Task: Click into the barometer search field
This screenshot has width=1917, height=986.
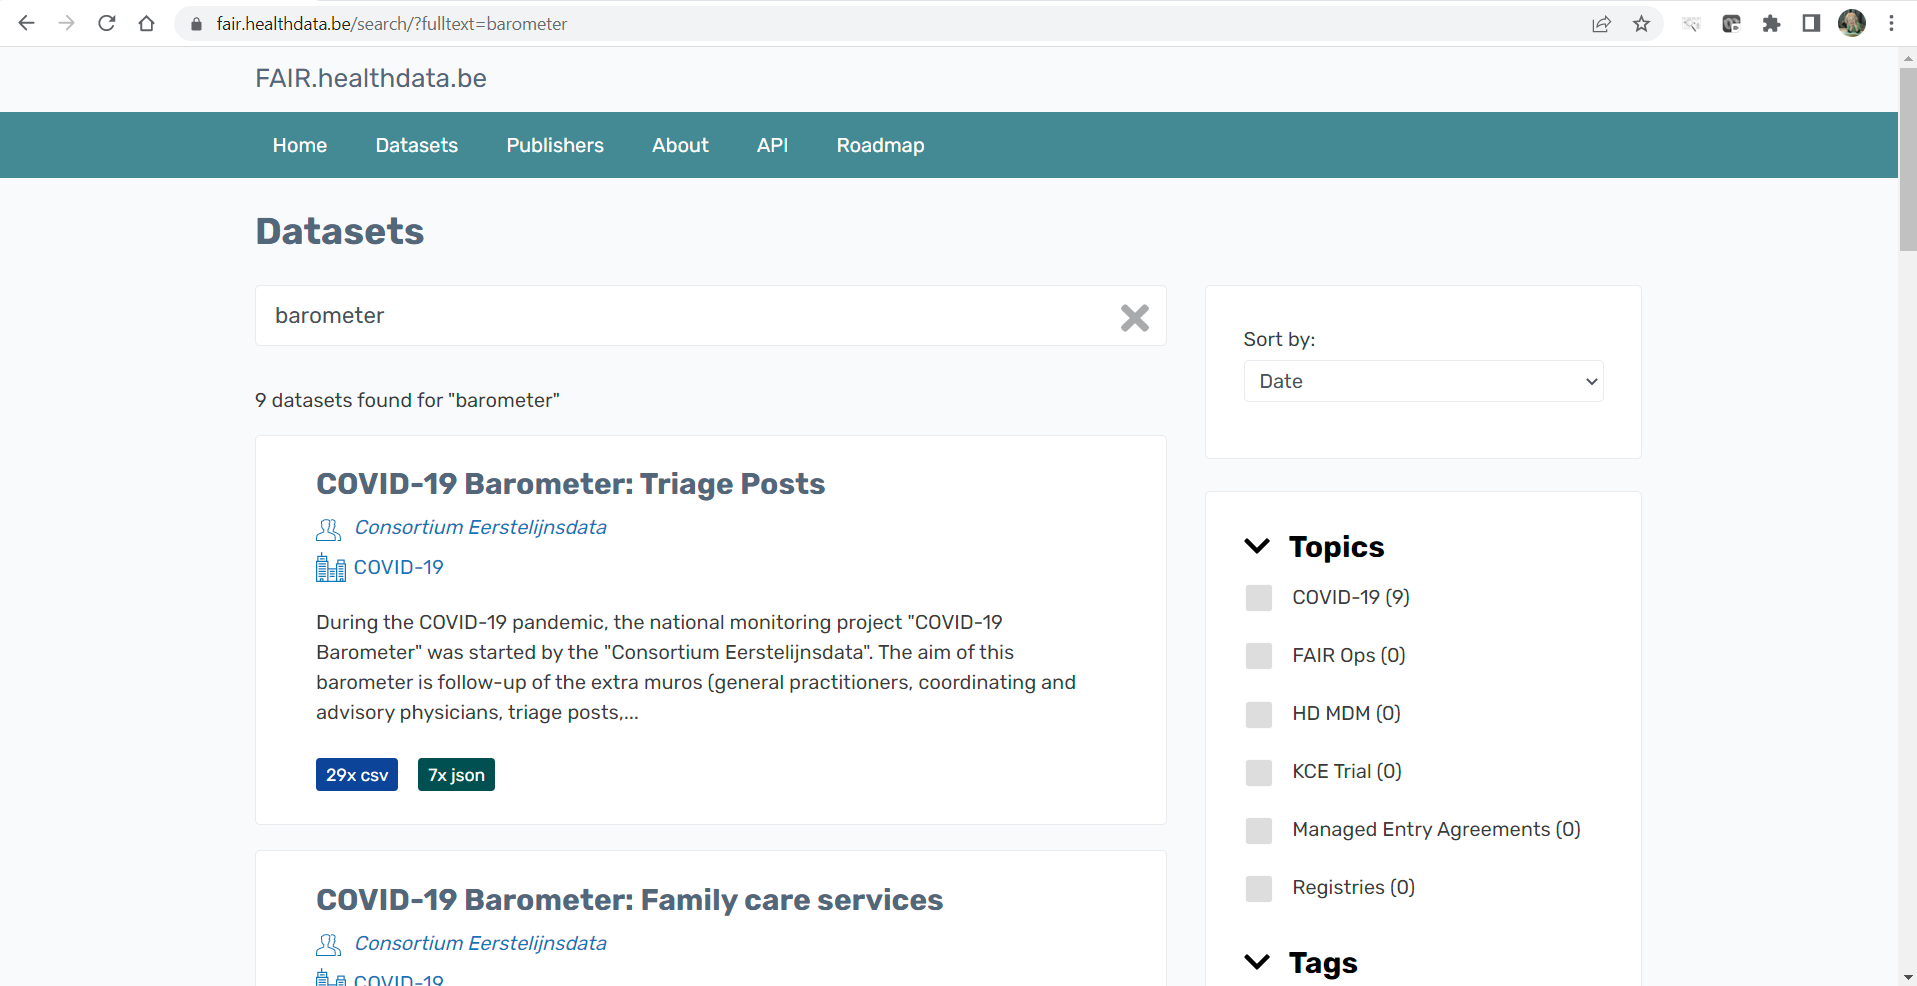Action: tap(680, 316)
